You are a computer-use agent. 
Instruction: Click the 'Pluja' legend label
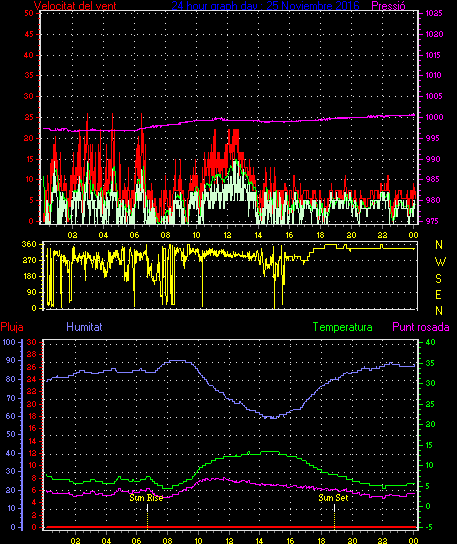click(12, 327)
